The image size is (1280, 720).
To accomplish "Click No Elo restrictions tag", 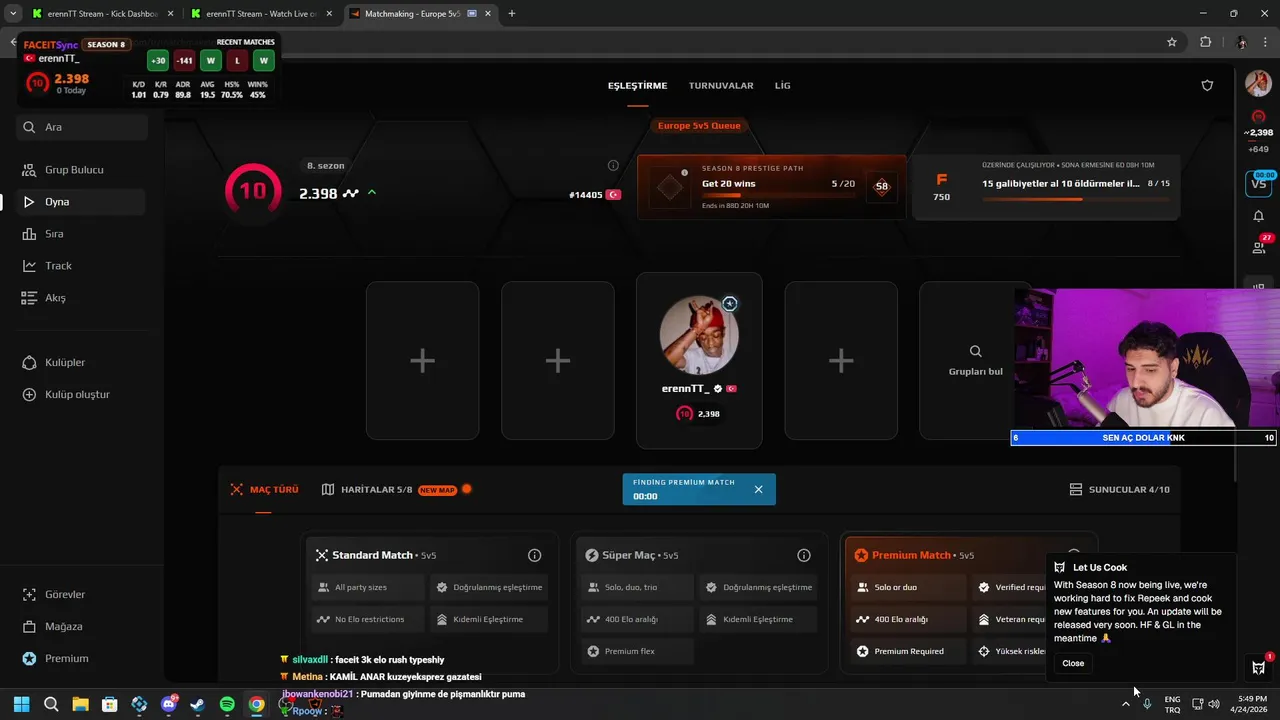I will 368,620.
